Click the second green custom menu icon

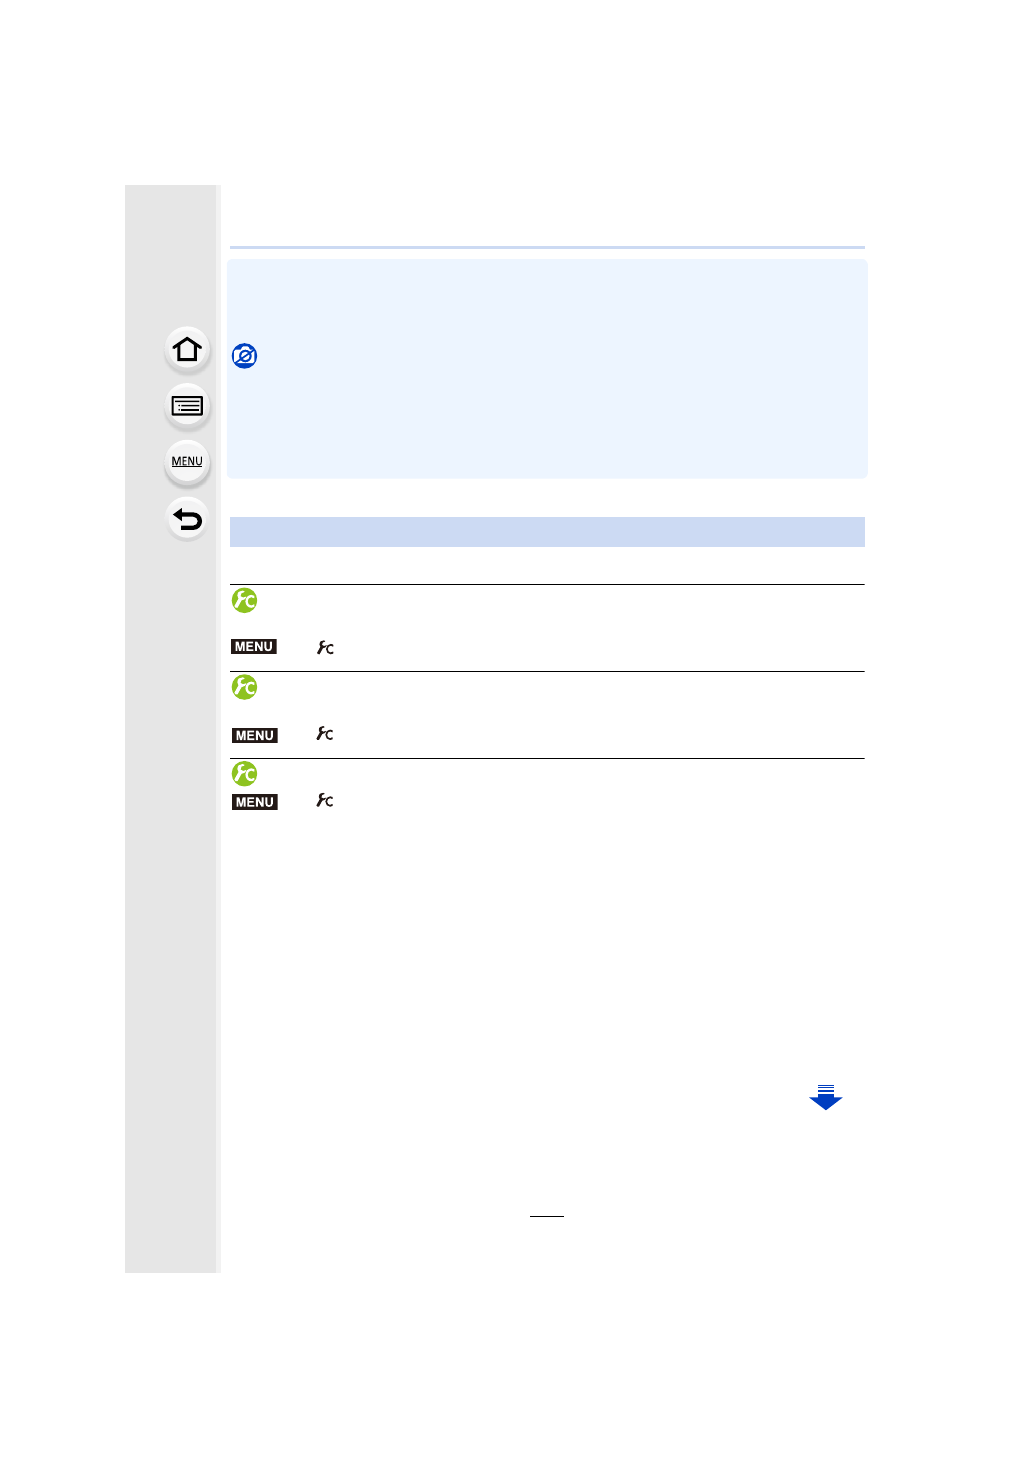[x=245, y=687]
